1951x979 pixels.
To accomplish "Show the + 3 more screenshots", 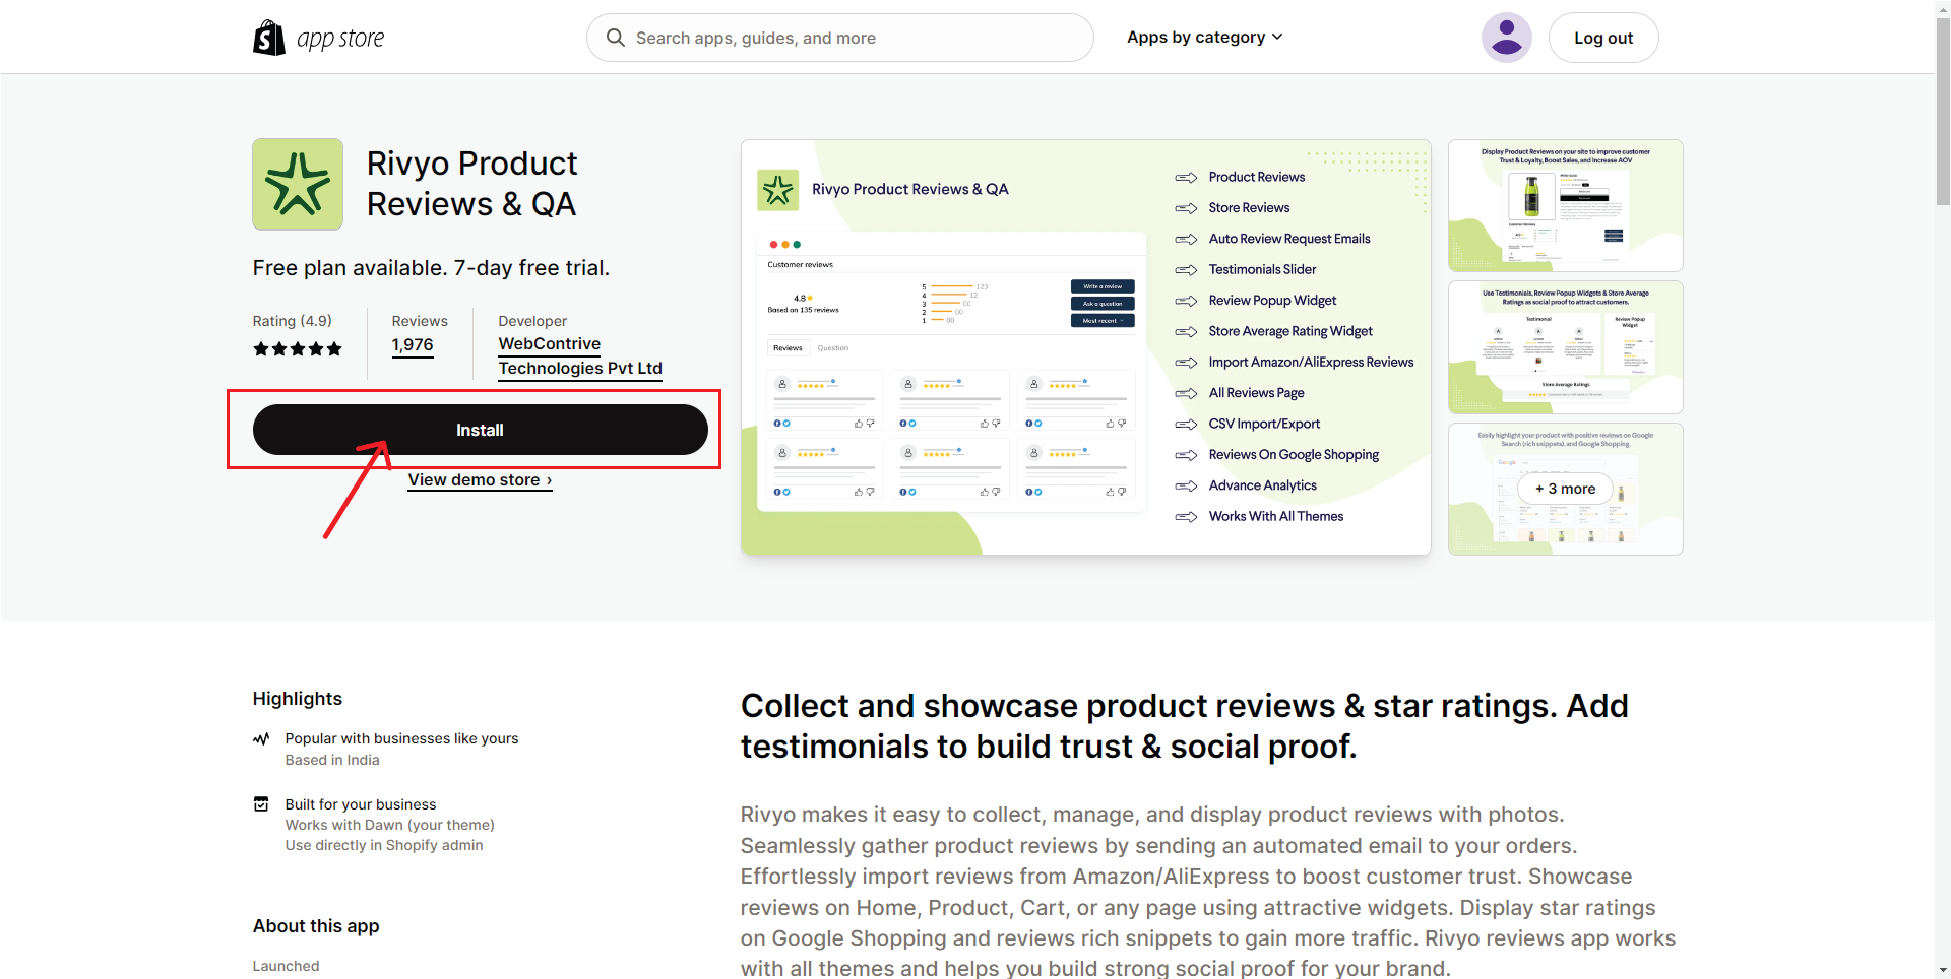I will pos(1565,489).
